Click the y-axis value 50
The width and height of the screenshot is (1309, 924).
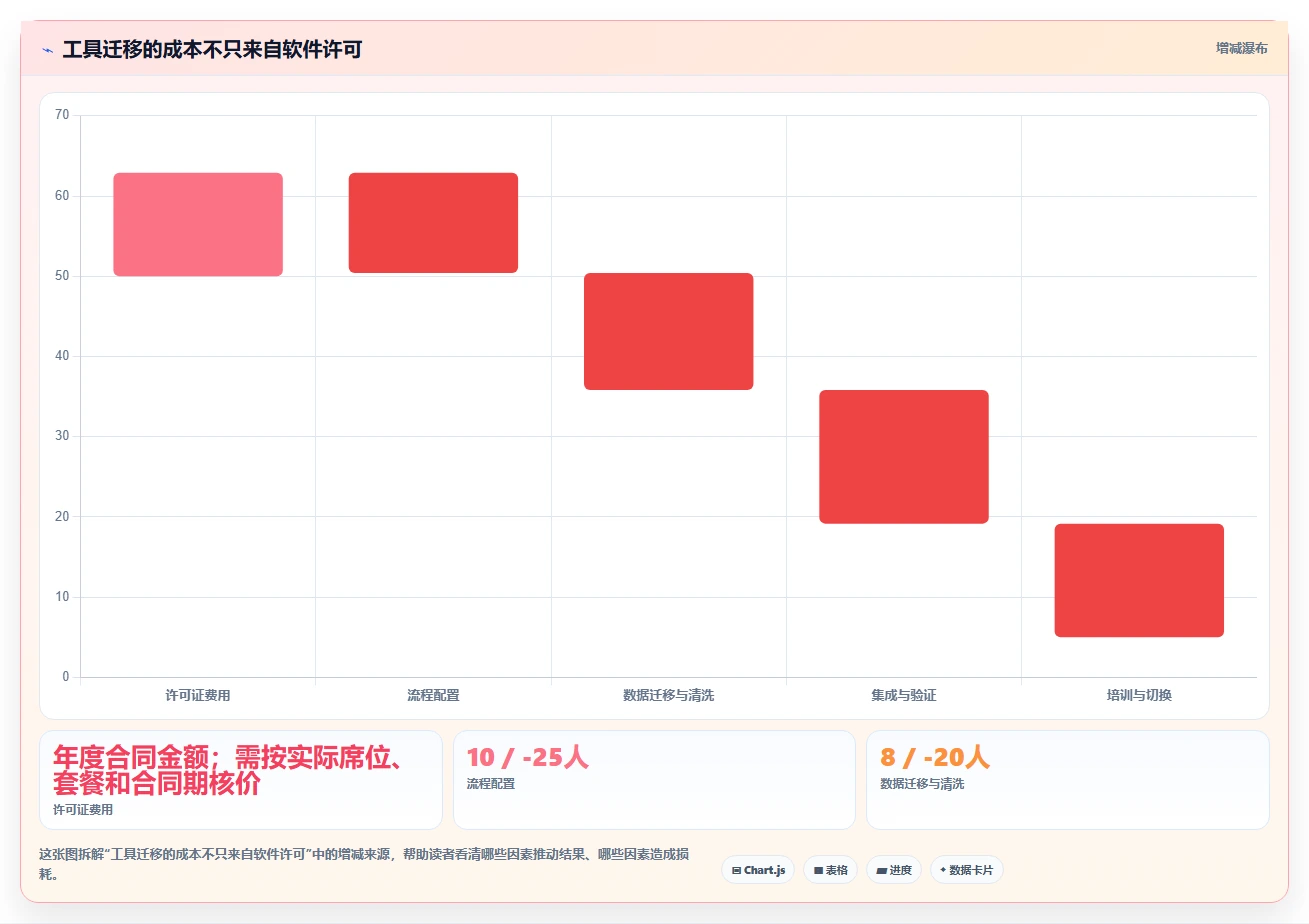pos(62,276)
